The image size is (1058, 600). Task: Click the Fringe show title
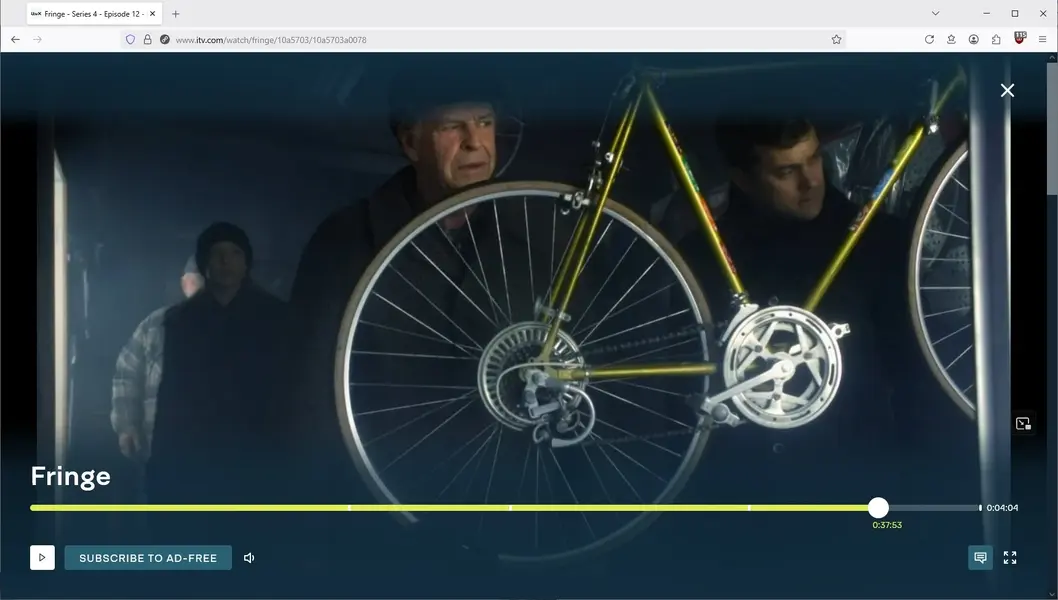[71, 476]
